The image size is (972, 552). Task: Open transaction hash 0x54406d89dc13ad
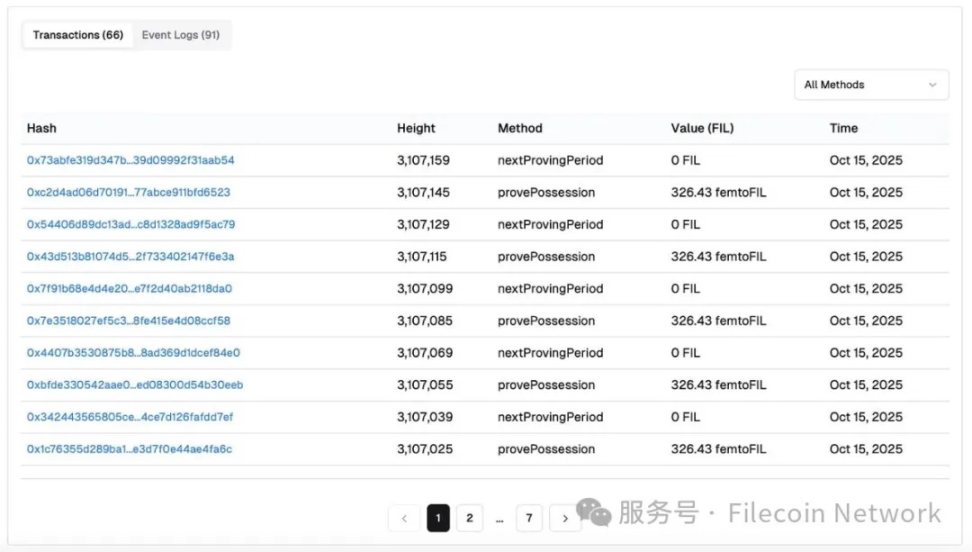pos(130,224)
